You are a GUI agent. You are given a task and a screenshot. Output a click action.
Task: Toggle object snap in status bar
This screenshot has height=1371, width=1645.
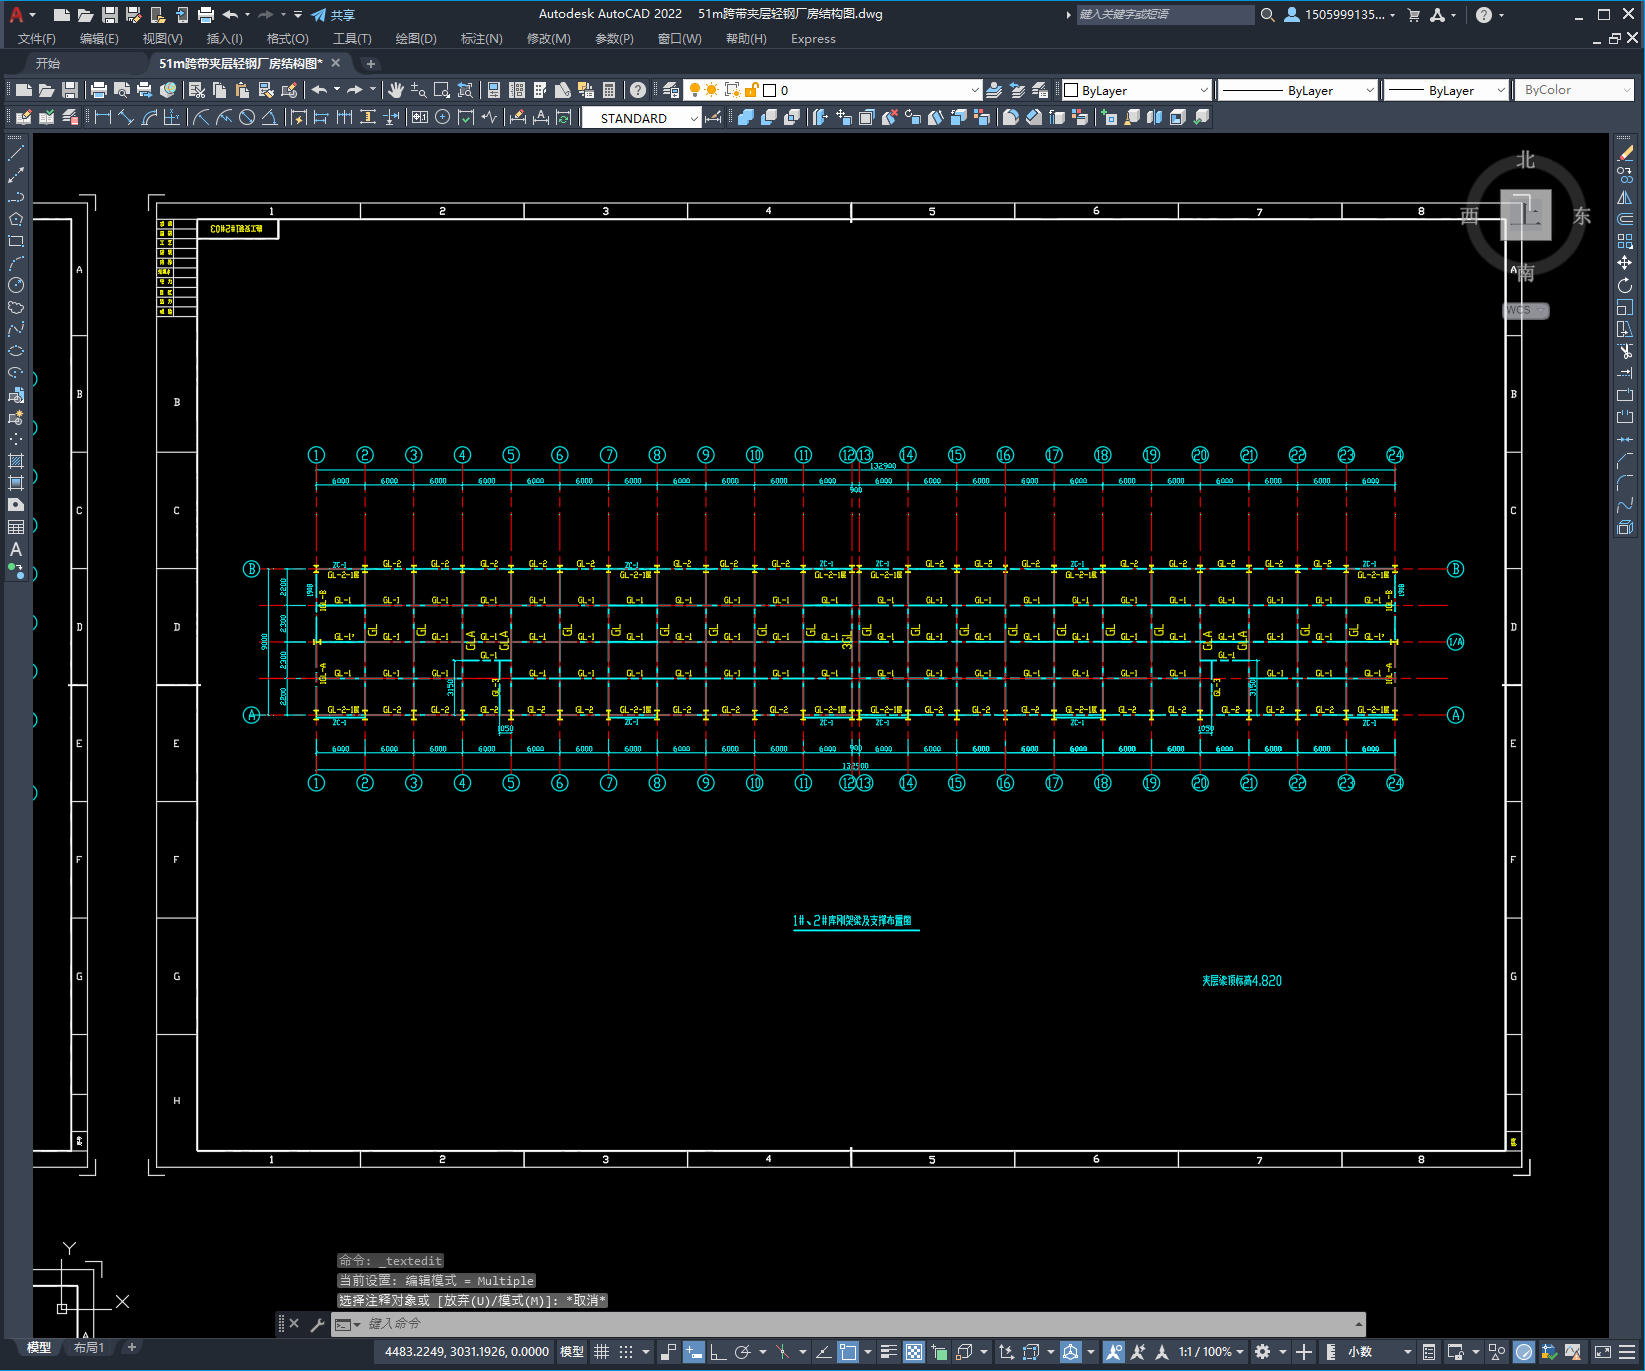pyautogui.click(x=848, y=1352)
